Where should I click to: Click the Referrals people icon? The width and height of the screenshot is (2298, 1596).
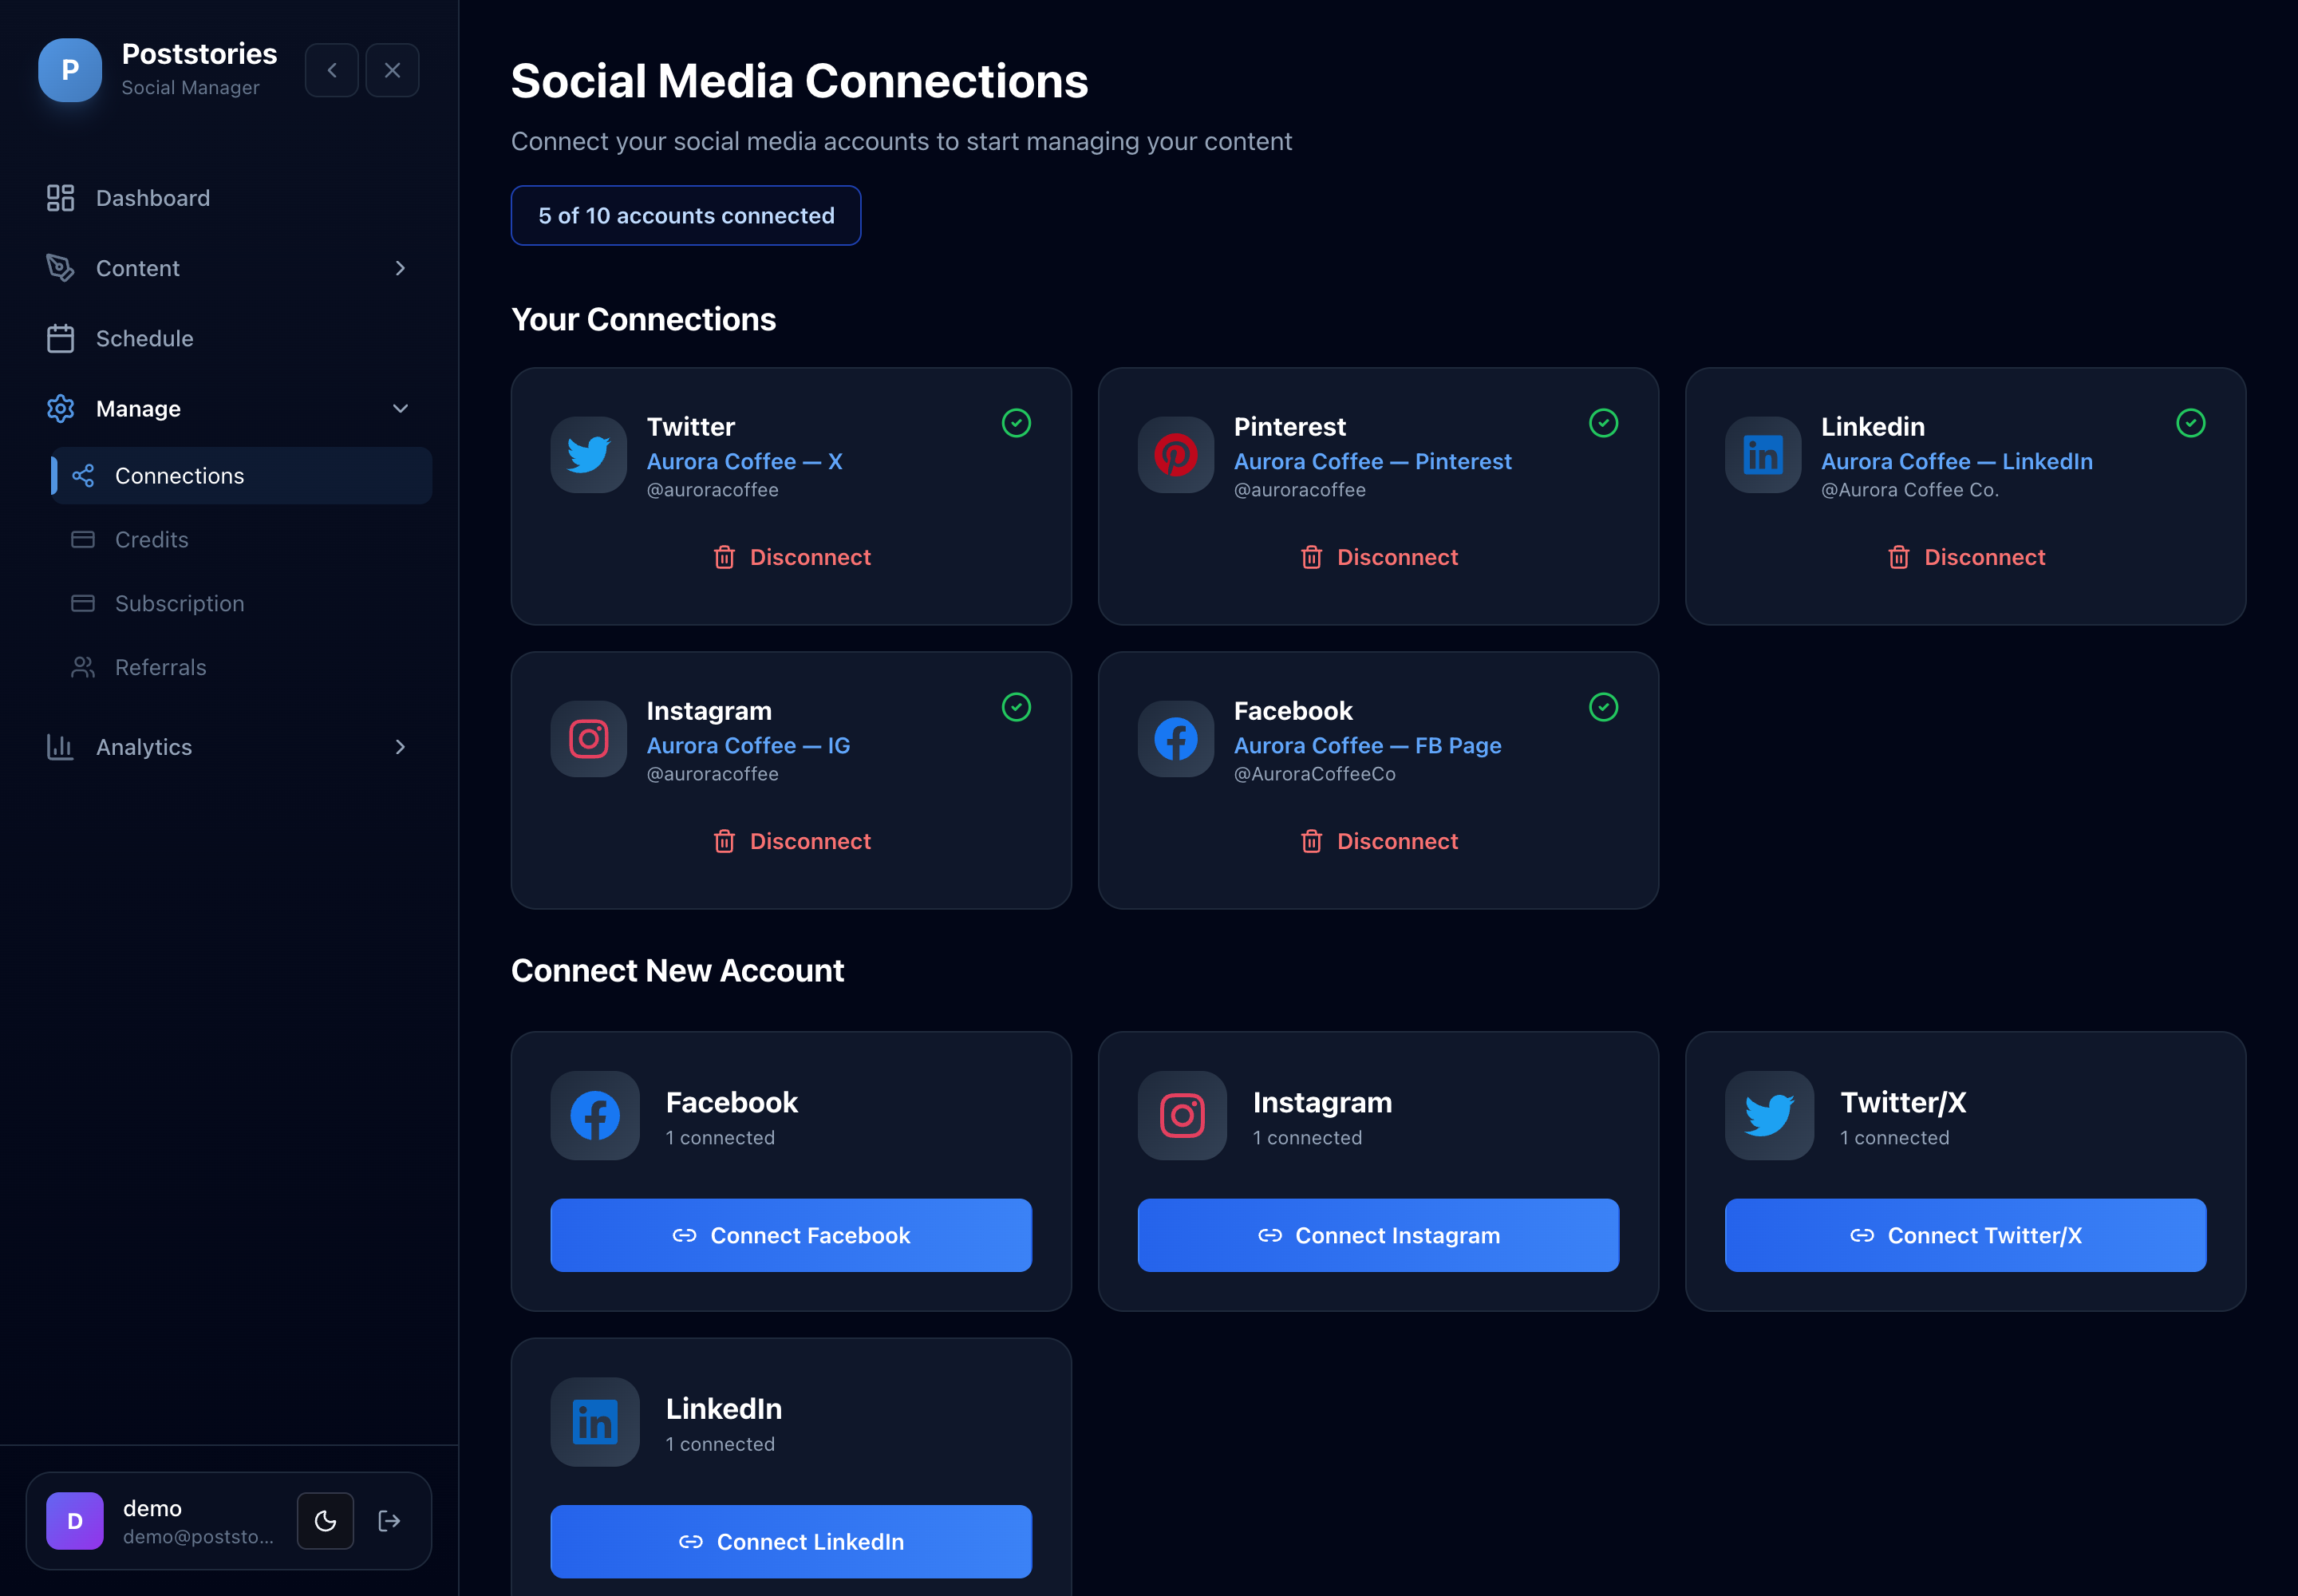click(83, 668)
